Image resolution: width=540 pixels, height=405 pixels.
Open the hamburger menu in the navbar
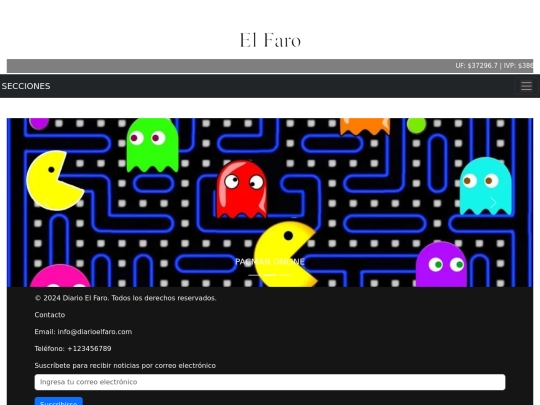[526, 86]
